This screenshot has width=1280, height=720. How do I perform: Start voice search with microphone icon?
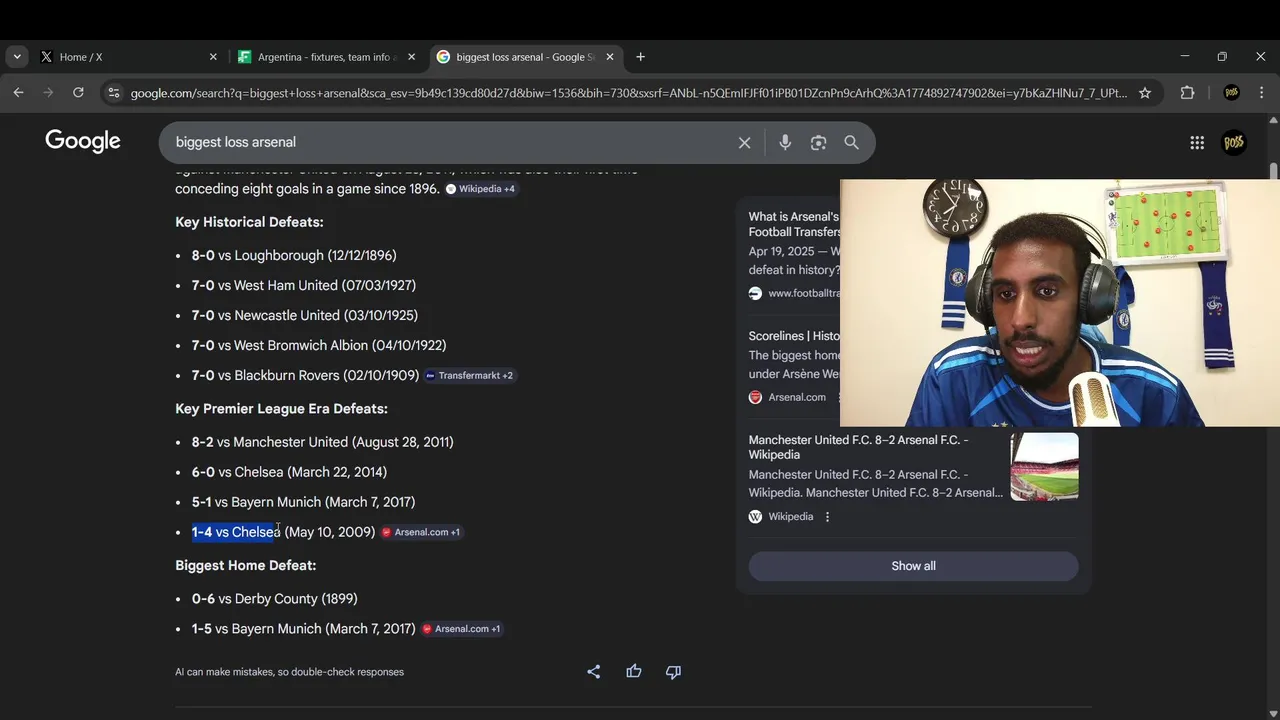(x=785, y=143)
